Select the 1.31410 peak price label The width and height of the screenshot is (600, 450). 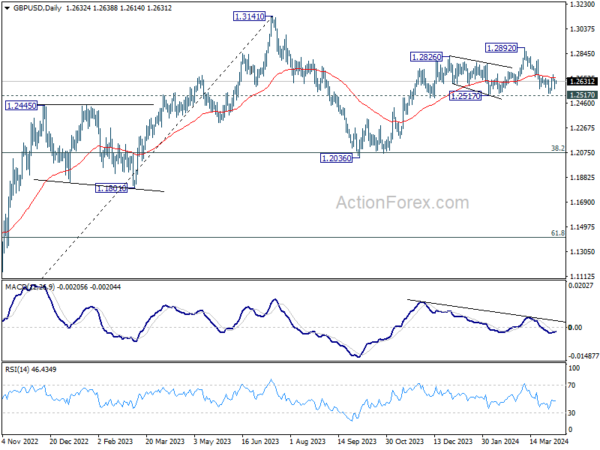click(249, 16)
